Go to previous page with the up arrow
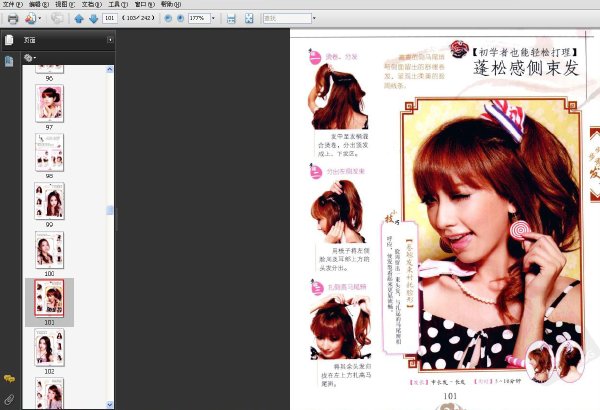This screenshot has width=600, height=410. point(79,18)
